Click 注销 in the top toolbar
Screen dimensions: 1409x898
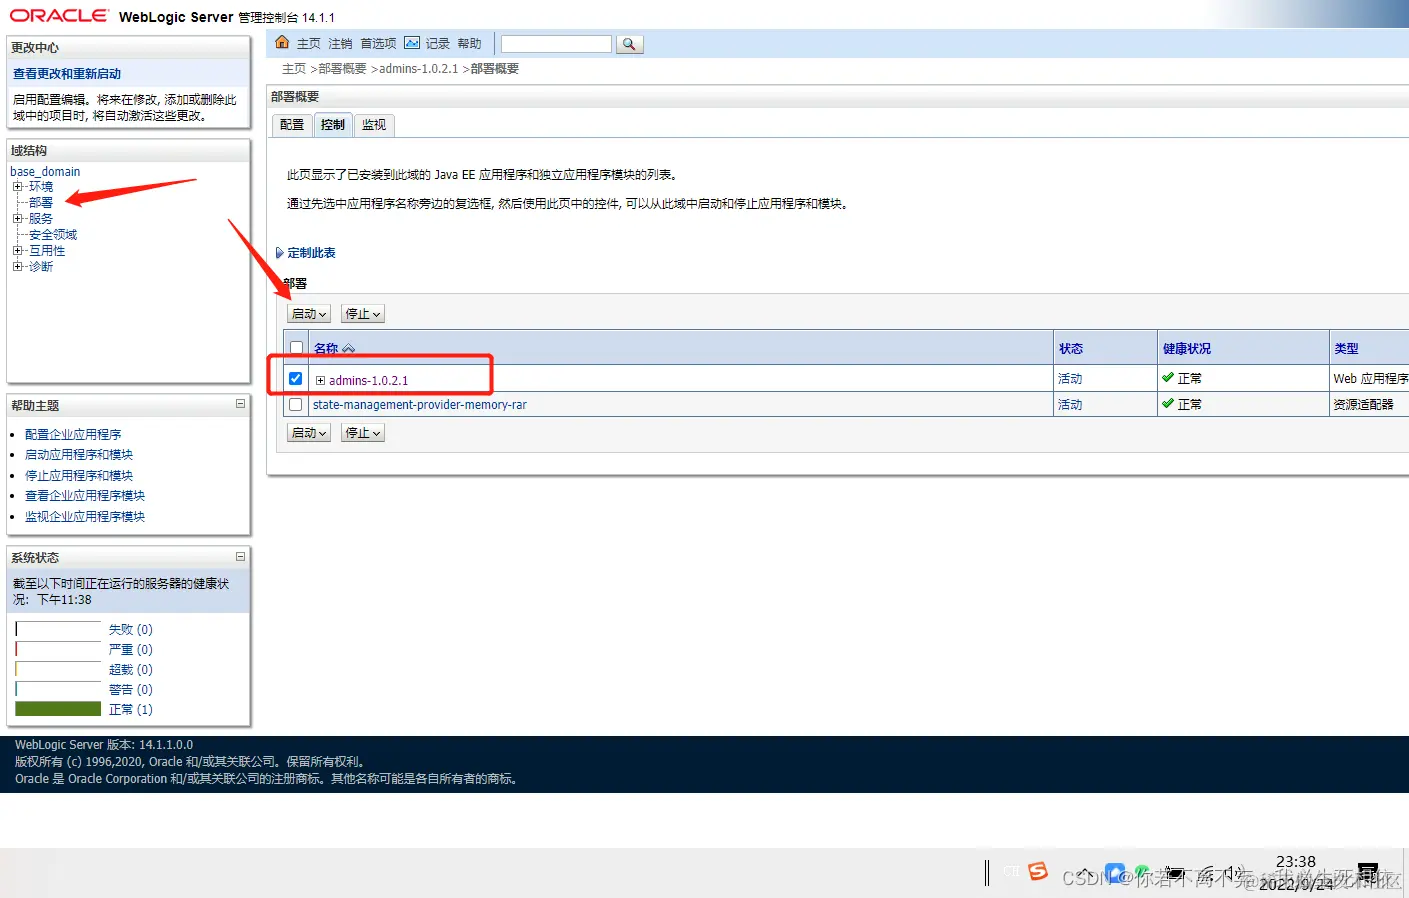coord(340,44)
